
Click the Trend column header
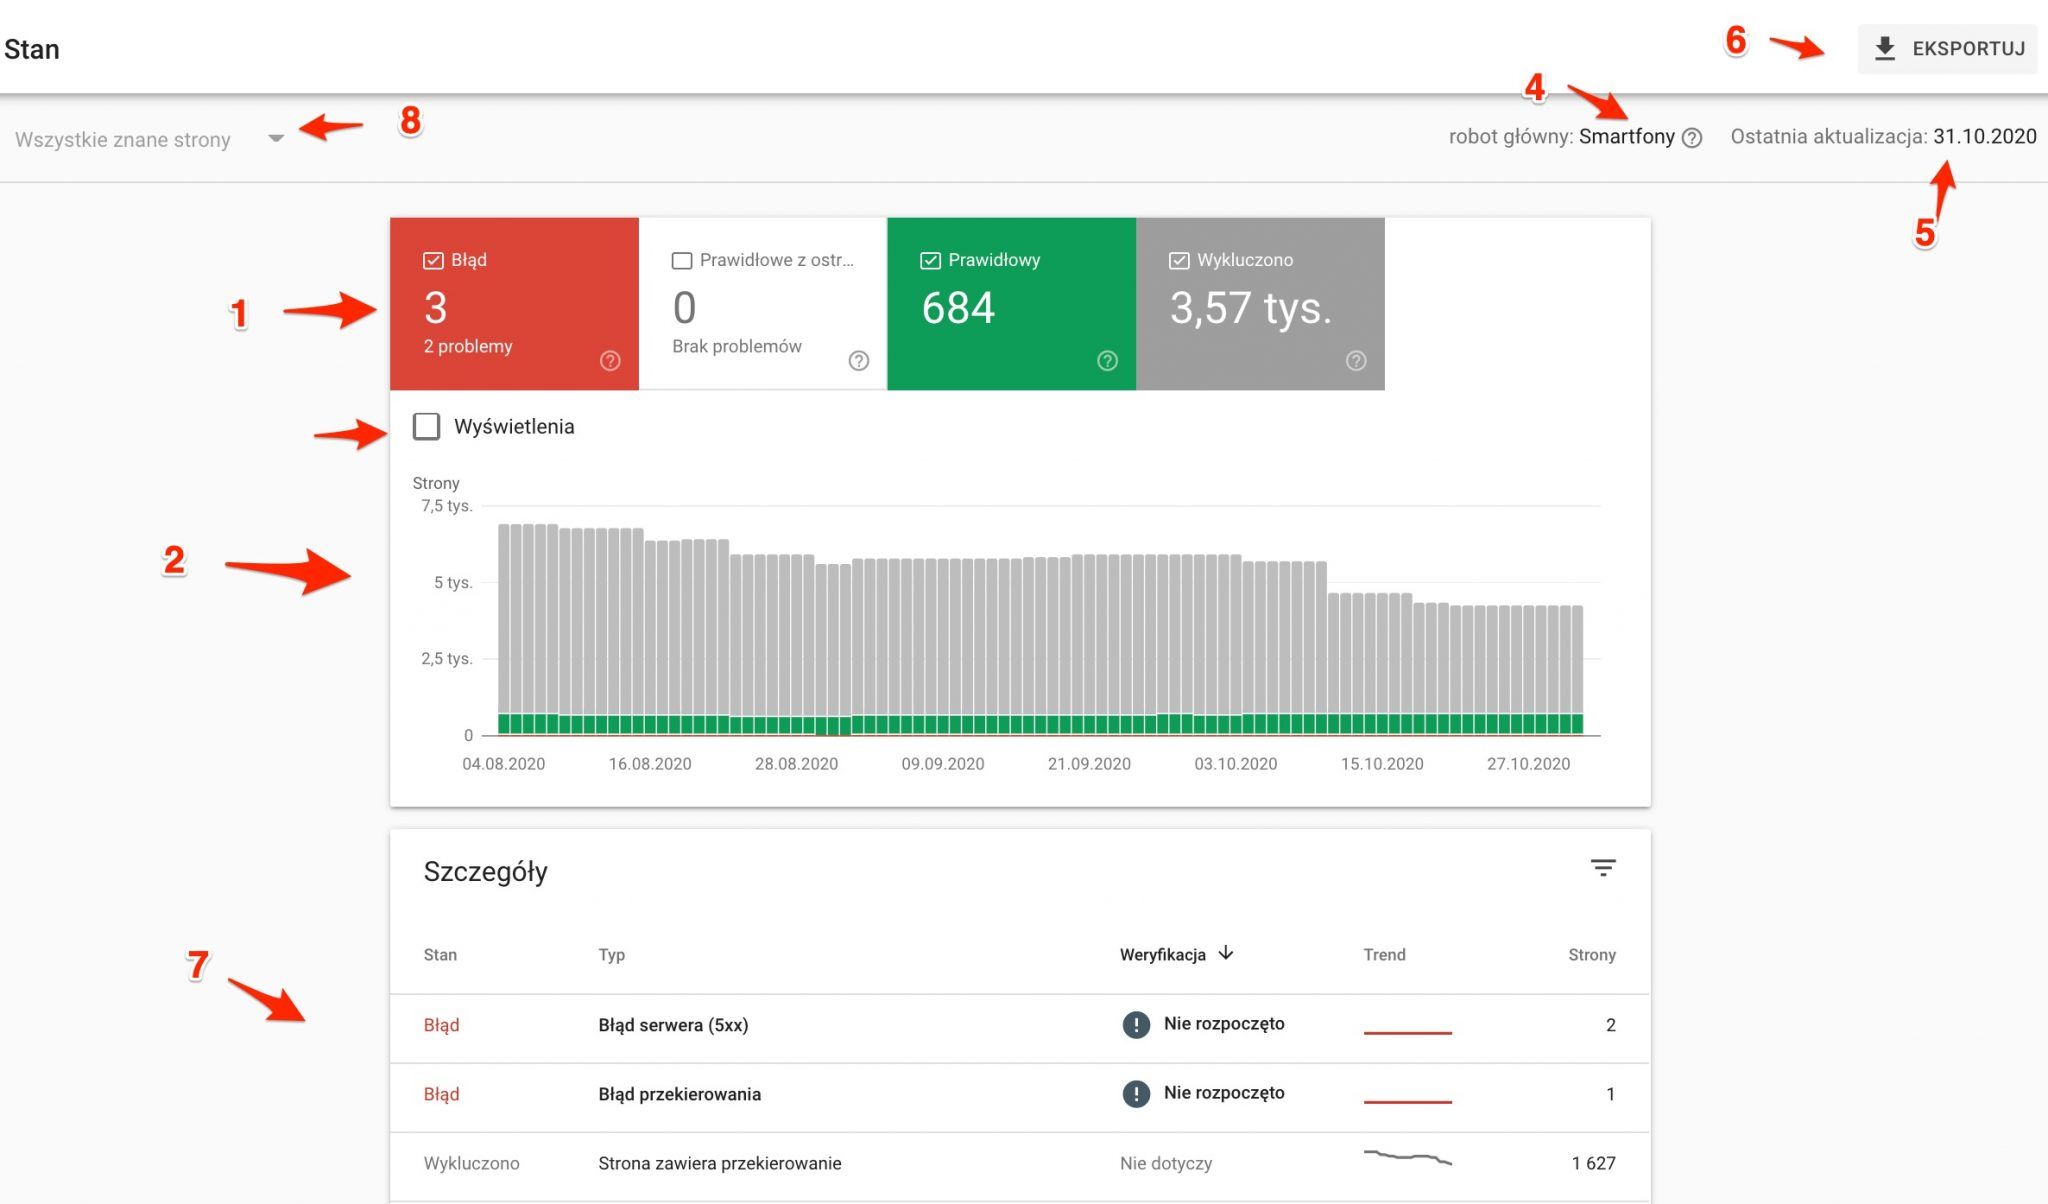[x=1384, y=954]
